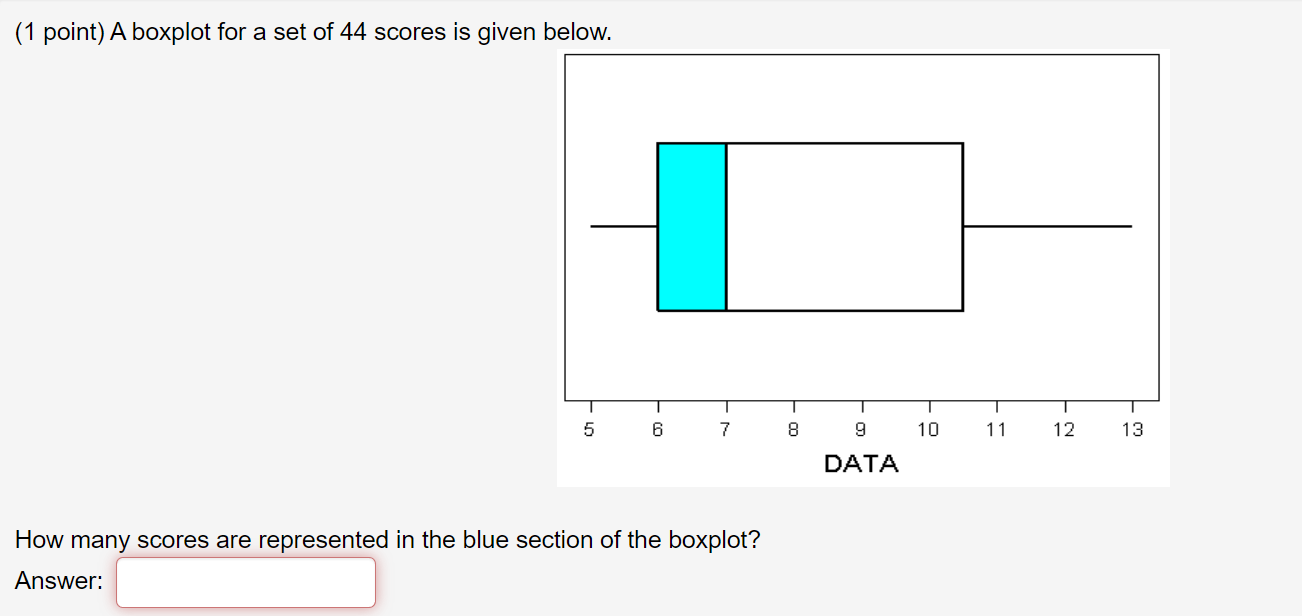Select the median line of the boxplot
This screenshot has height=616, width=1302.
724,225
